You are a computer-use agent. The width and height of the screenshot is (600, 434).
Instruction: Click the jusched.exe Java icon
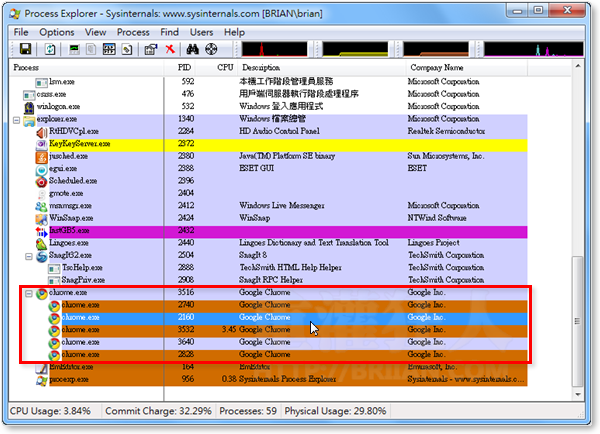coord(41,157)
